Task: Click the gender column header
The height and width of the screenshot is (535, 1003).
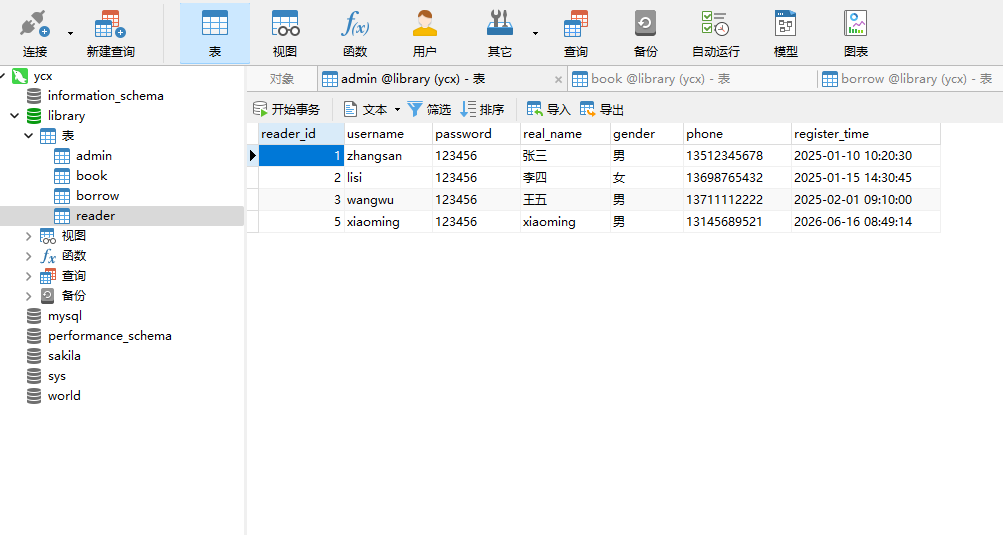Action: [x=647, y=134]
